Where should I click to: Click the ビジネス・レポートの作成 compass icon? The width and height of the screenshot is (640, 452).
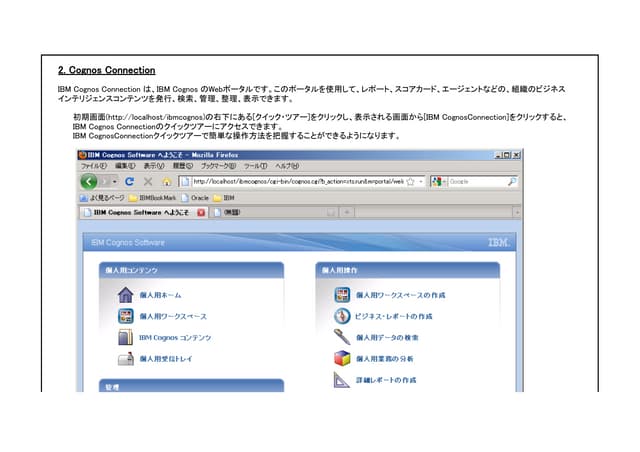pos(342,316)
